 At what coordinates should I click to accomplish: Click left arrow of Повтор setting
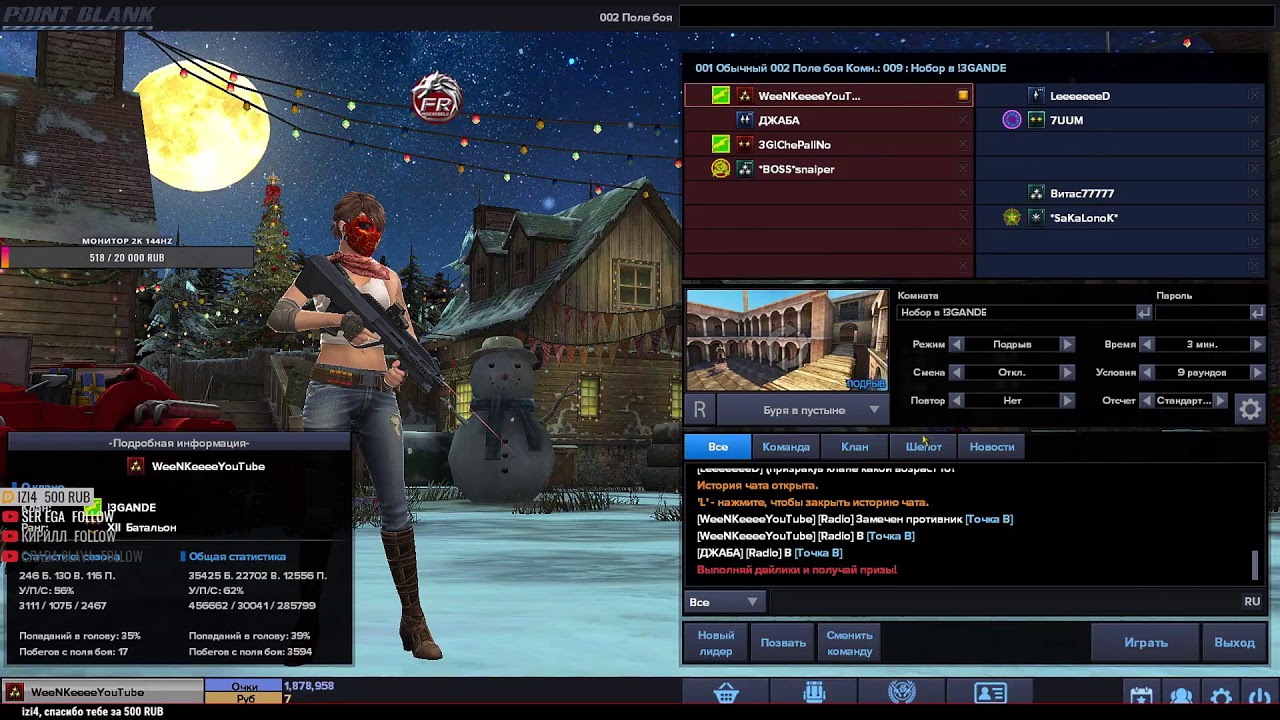click(956, 400)
